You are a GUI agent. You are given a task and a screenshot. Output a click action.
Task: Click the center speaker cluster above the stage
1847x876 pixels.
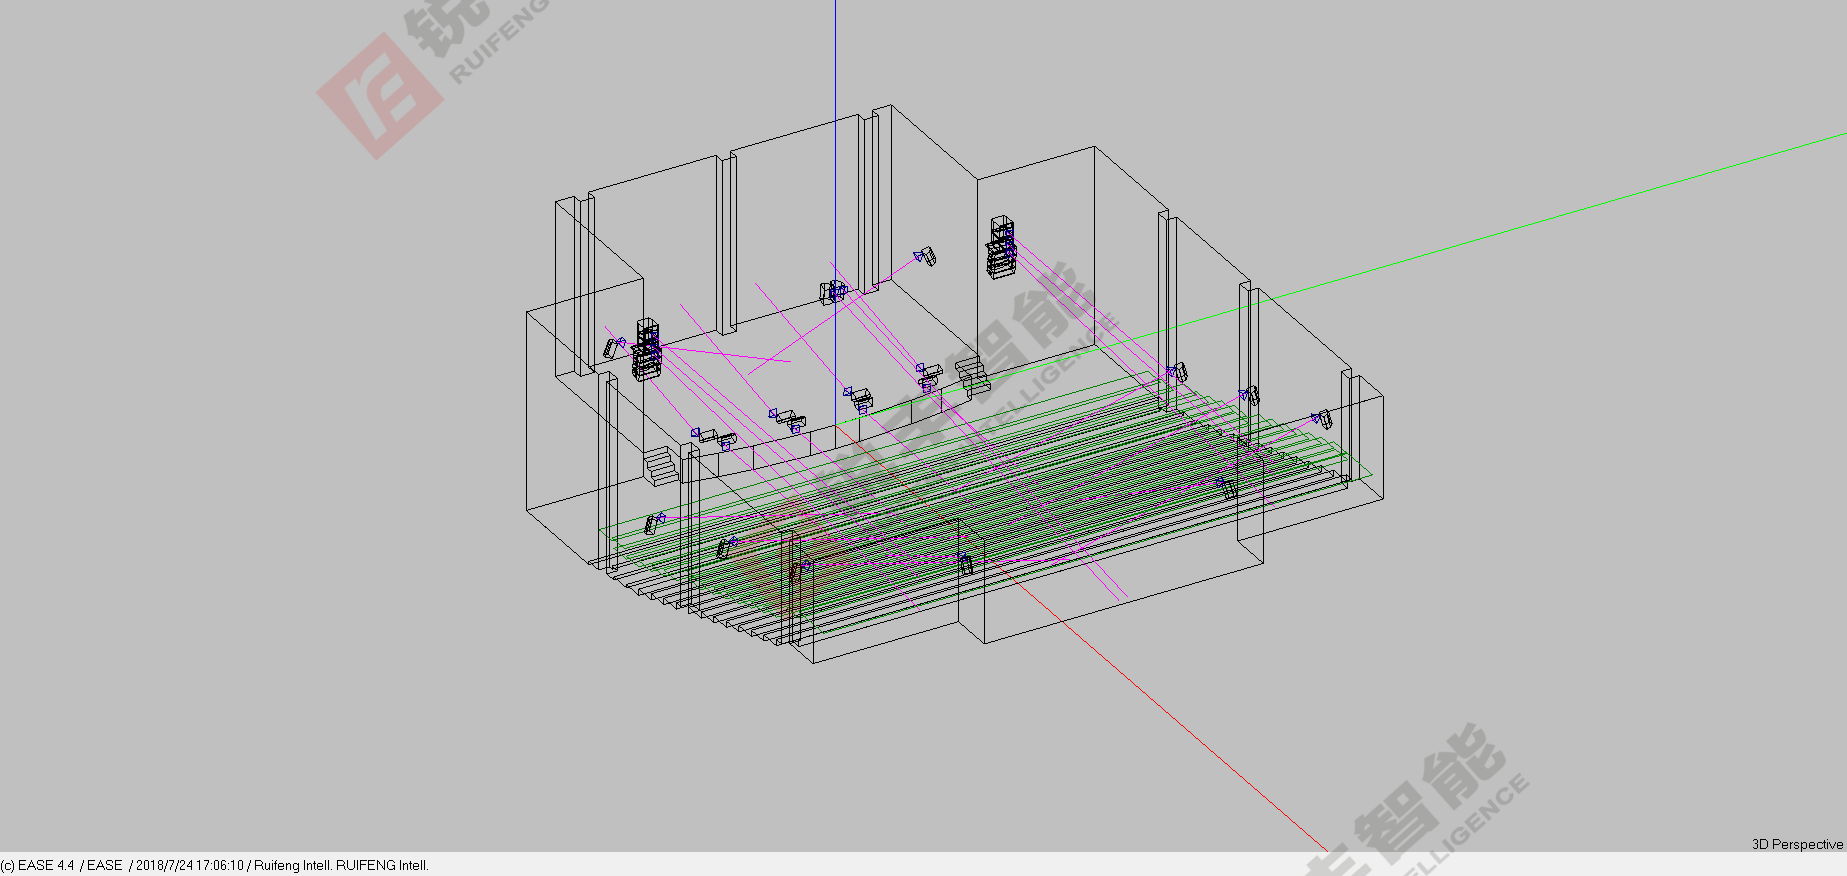pos(833,292)
